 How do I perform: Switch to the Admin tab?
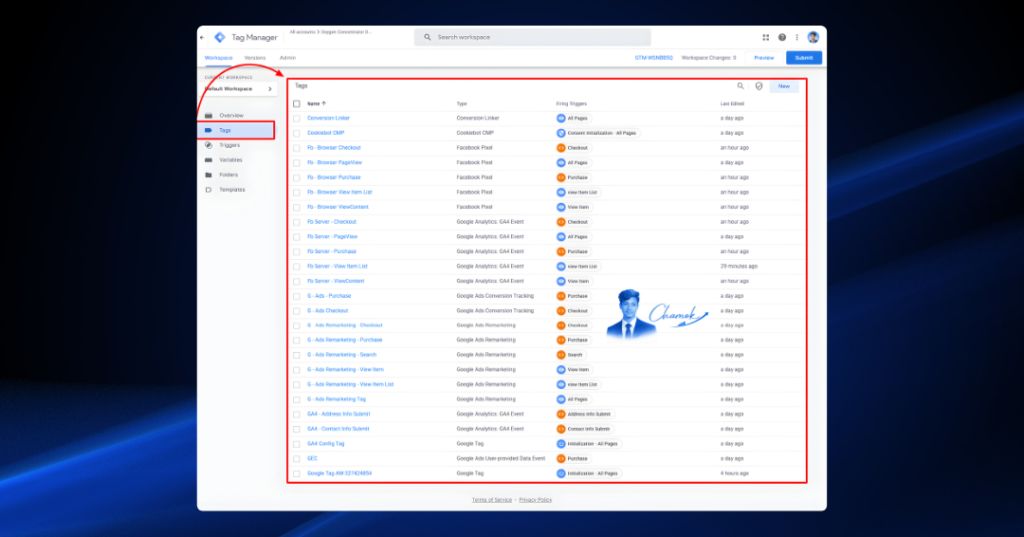click(287, 58)
